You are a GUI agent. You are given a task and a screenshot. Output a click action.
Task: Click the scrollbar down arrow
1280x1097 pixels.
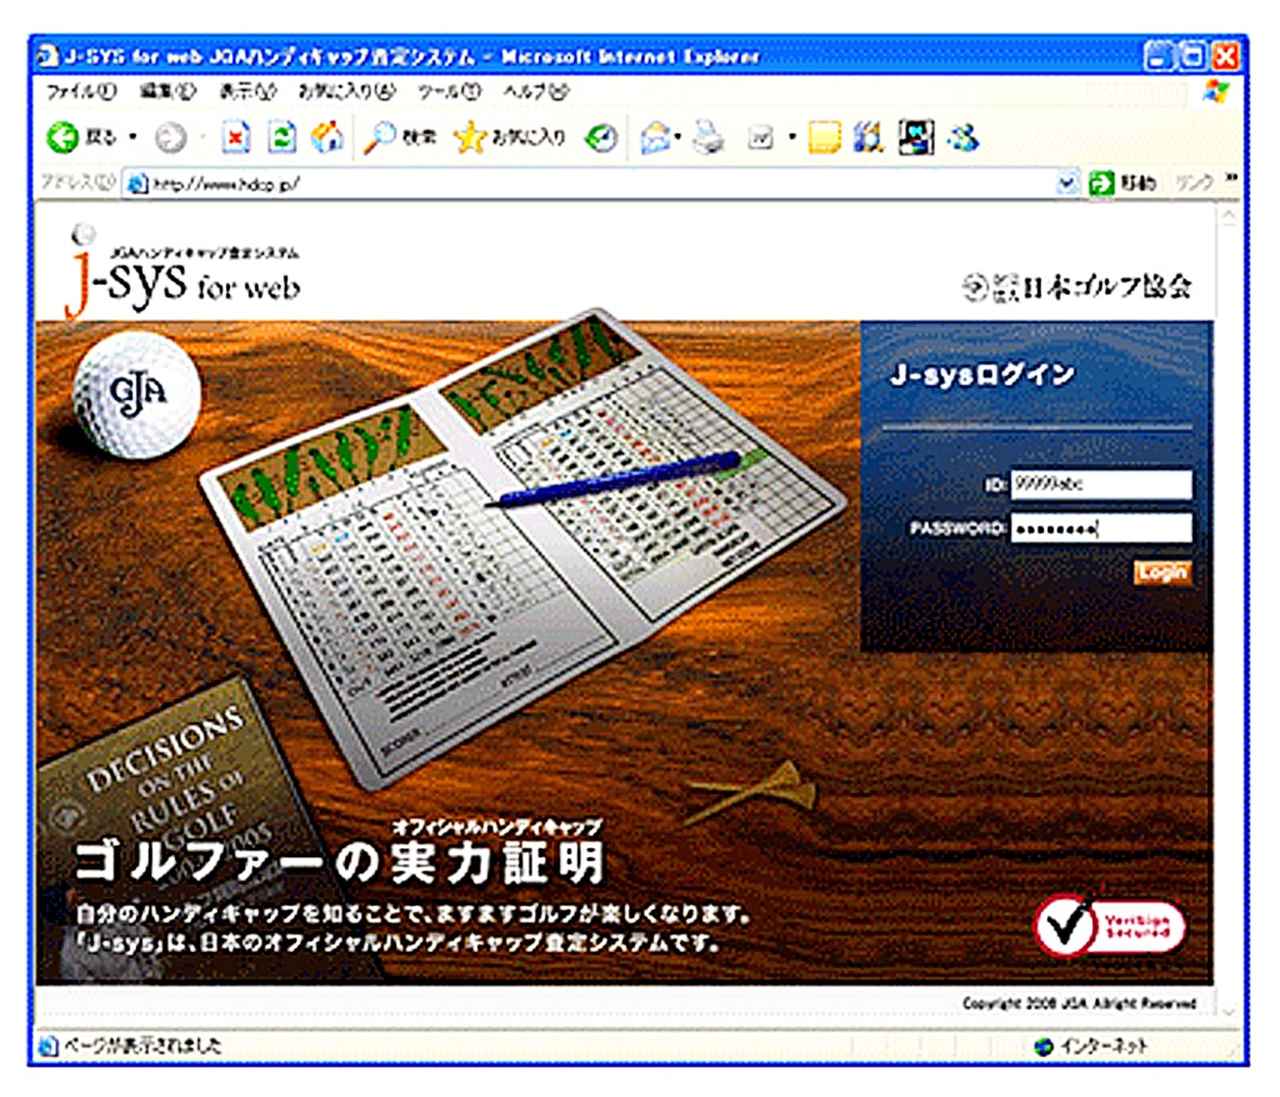tap(1228, 1011)
